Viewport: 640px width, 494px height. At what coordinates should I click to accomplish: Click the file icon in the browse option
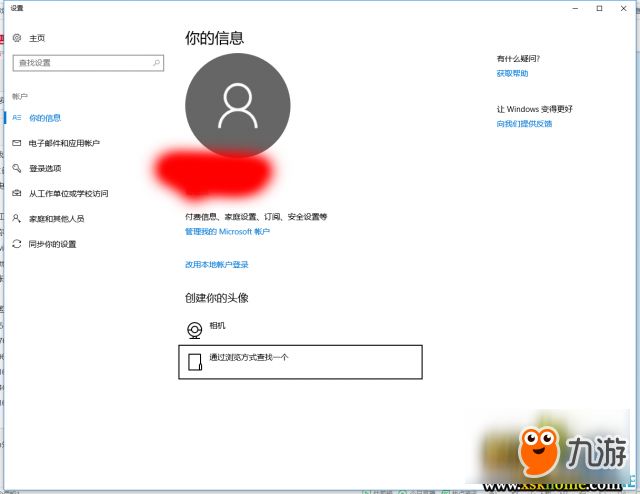click(194, 361)
